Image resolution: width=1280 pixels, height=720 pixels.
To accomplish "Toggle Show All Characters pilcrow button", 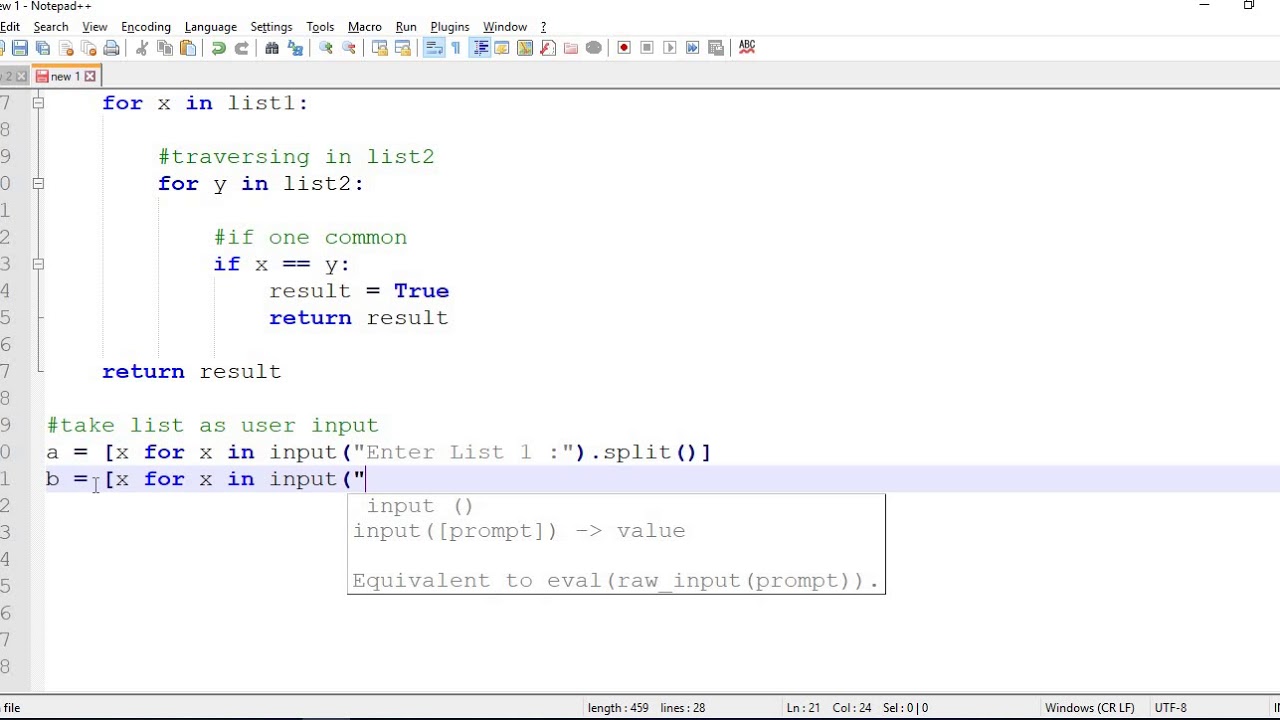I will pos(456,47).
